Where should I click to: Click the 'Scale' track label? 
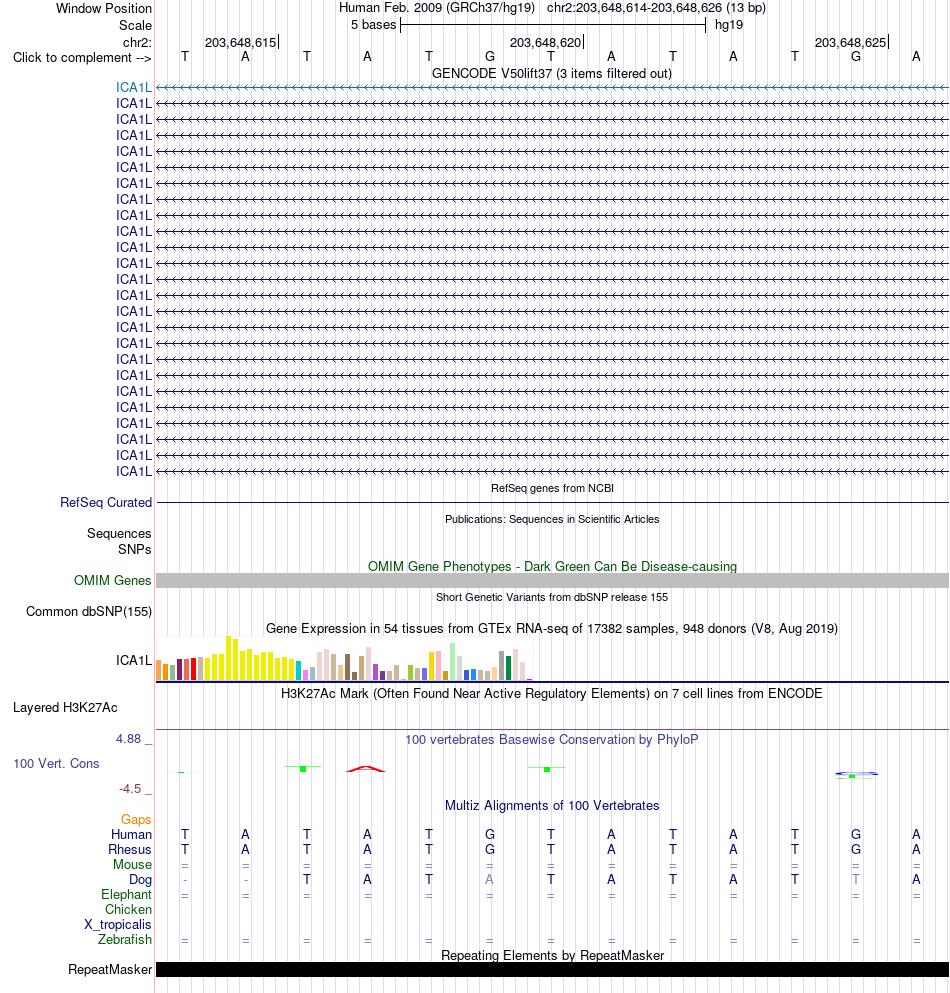click(135, 25)
